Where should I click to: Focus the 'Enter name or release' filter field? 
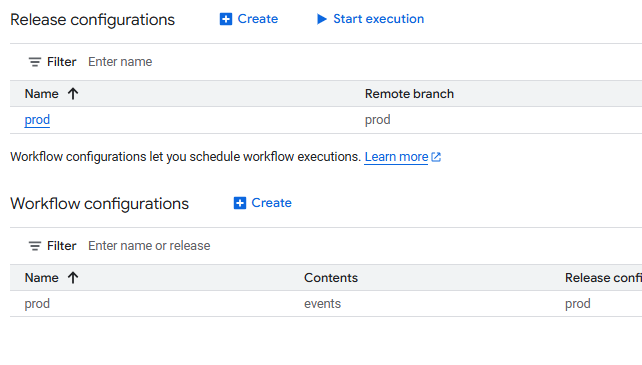149,246
